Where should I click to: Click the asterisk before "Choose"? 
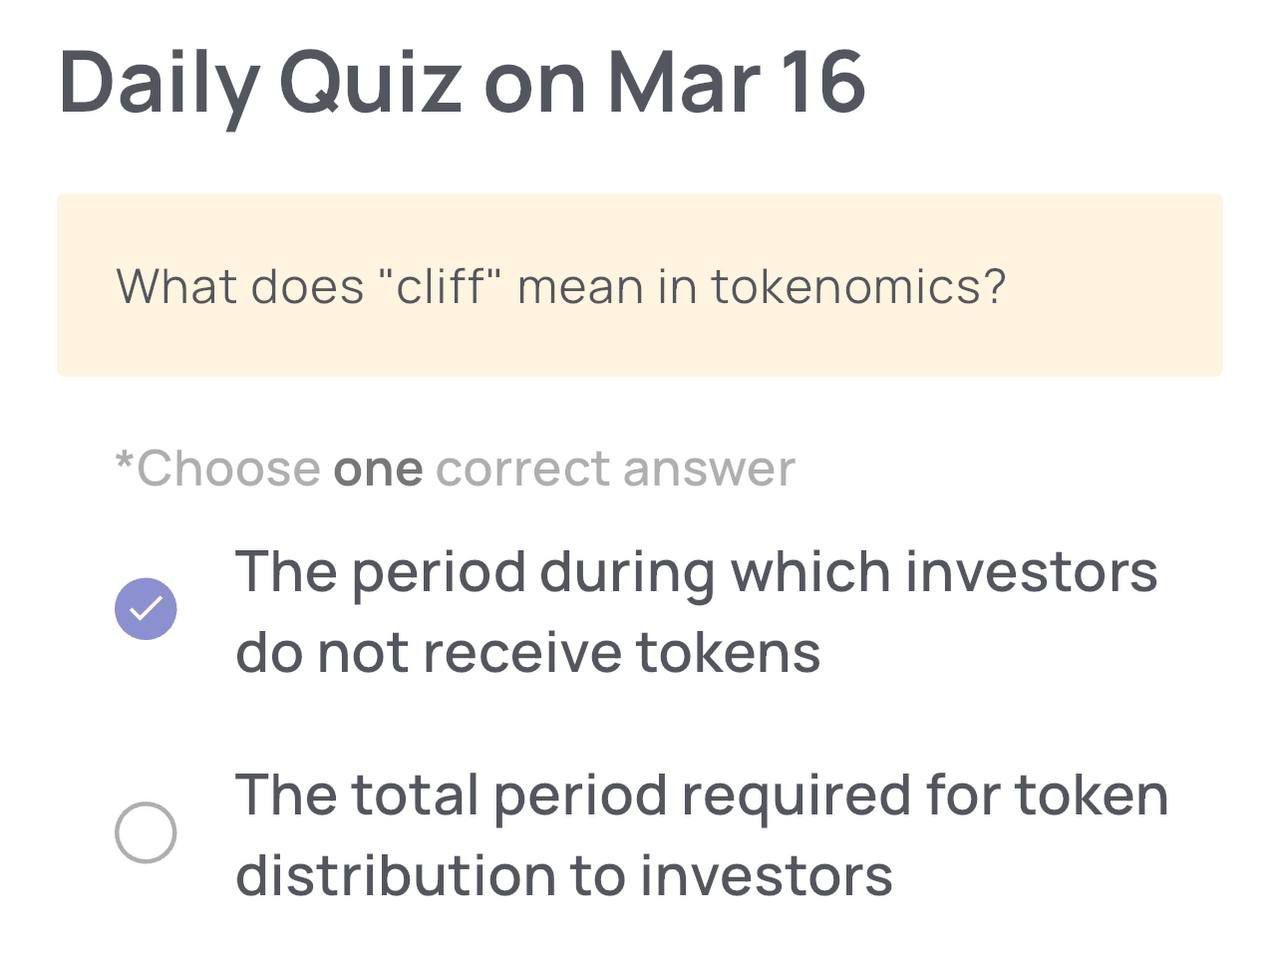pos(122,466)
